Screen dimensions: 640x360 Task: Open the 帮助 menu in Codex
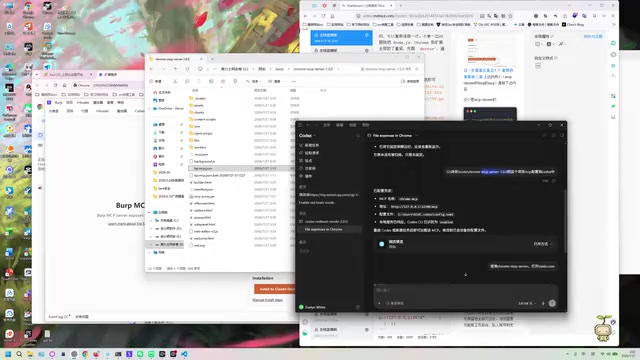[x=366, y=125]
